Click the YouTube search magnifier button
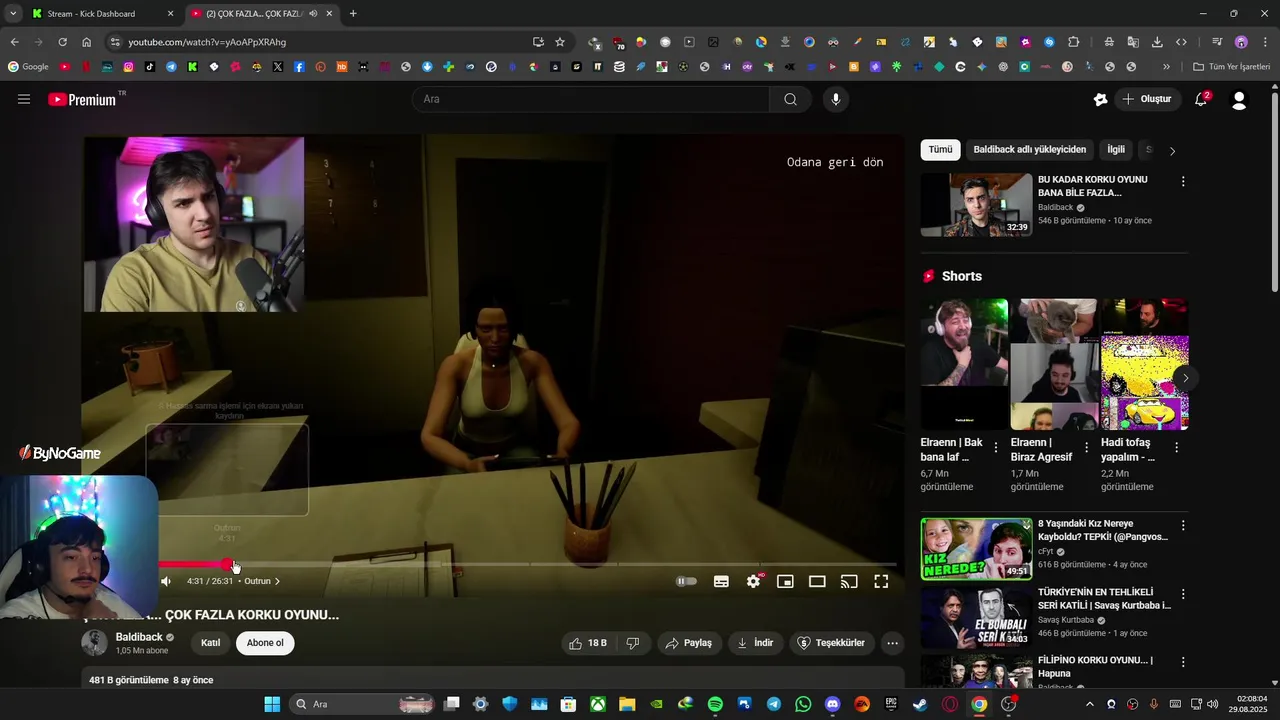Image resolution: width=1280 pixels, height=720 pixels. (x=791, y=99)
